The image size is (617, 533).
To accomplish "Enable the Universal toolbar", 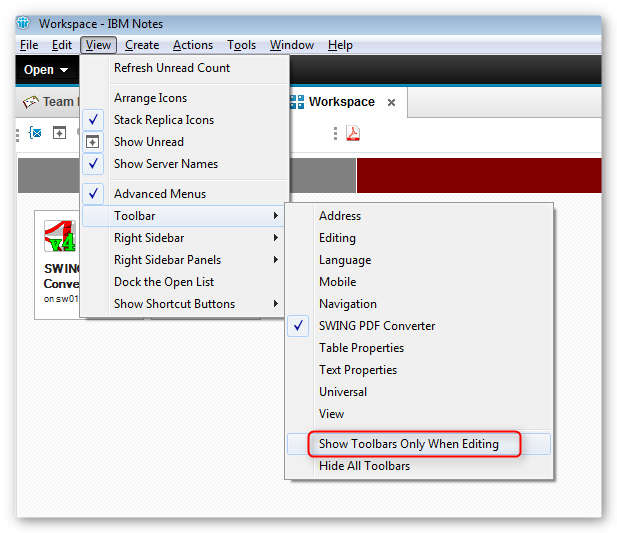I will point(419,392).
